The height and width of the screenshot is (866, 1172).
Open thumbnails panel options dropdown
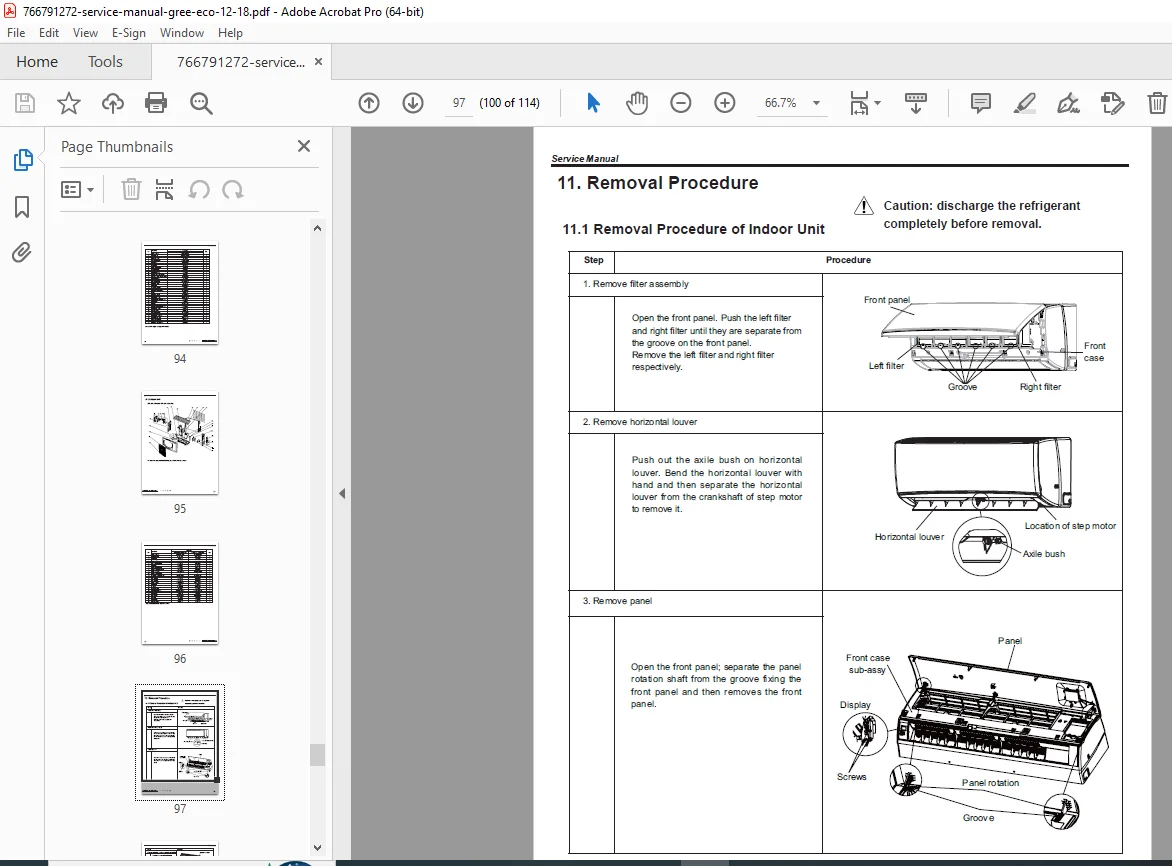point(77,190)
